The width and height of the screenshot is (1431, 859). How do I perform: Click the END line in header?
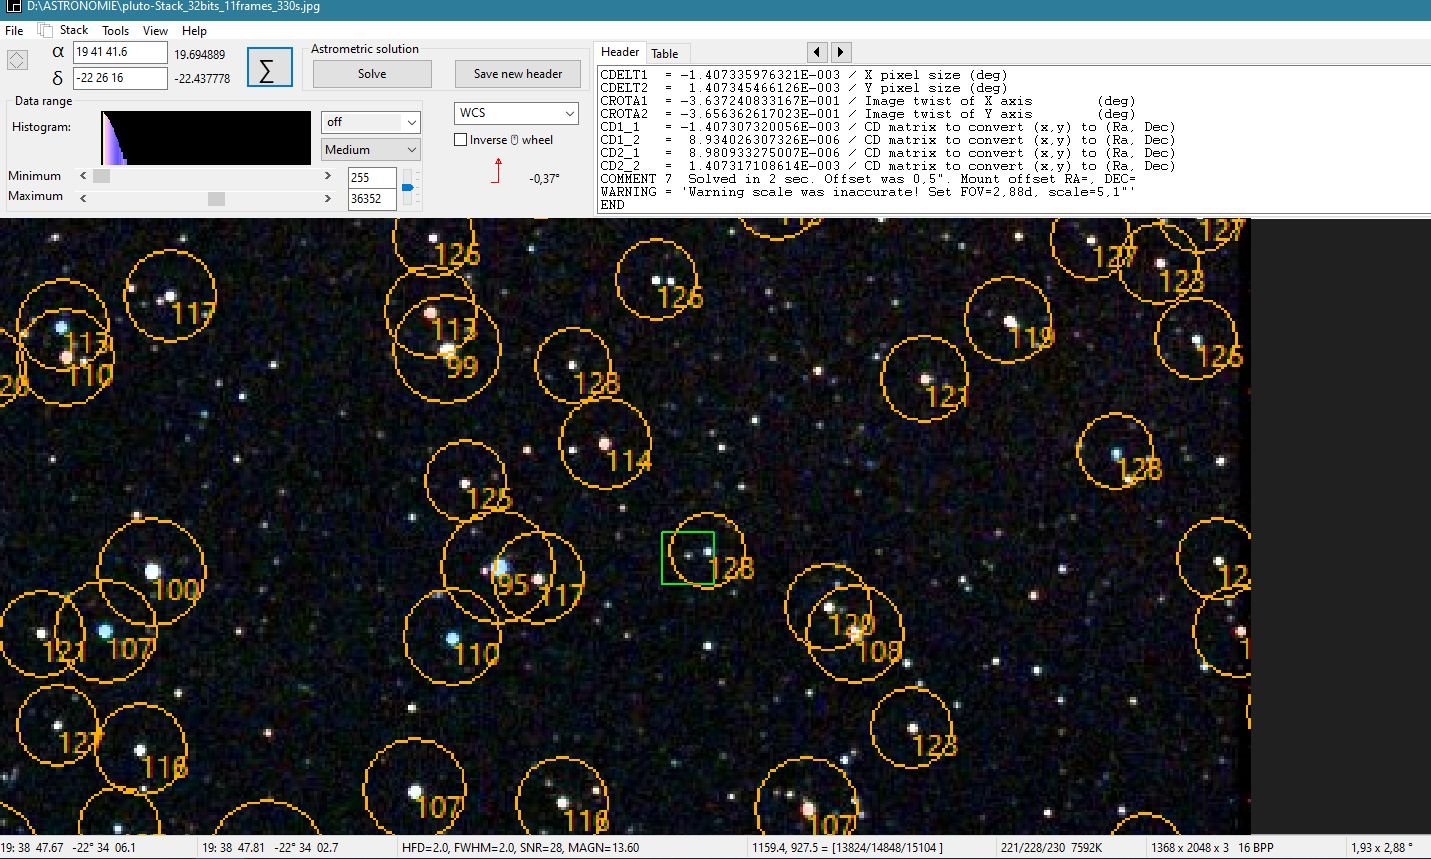(x=612, y=205)
